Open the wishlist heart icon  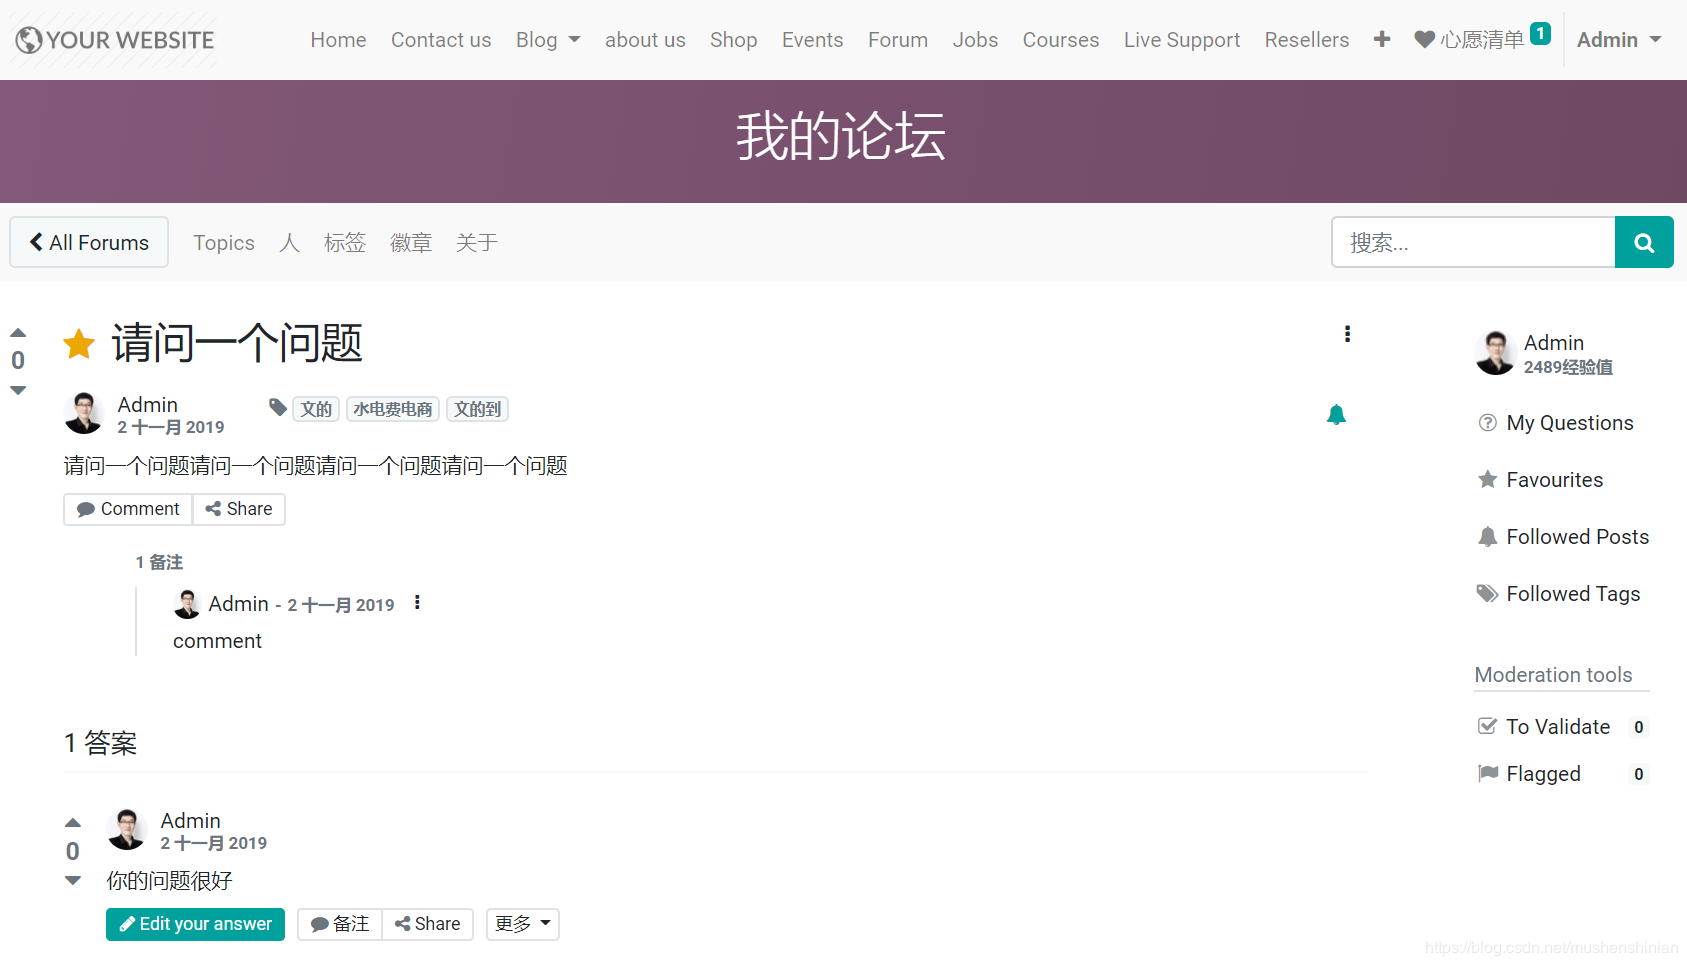point(1424,40)
